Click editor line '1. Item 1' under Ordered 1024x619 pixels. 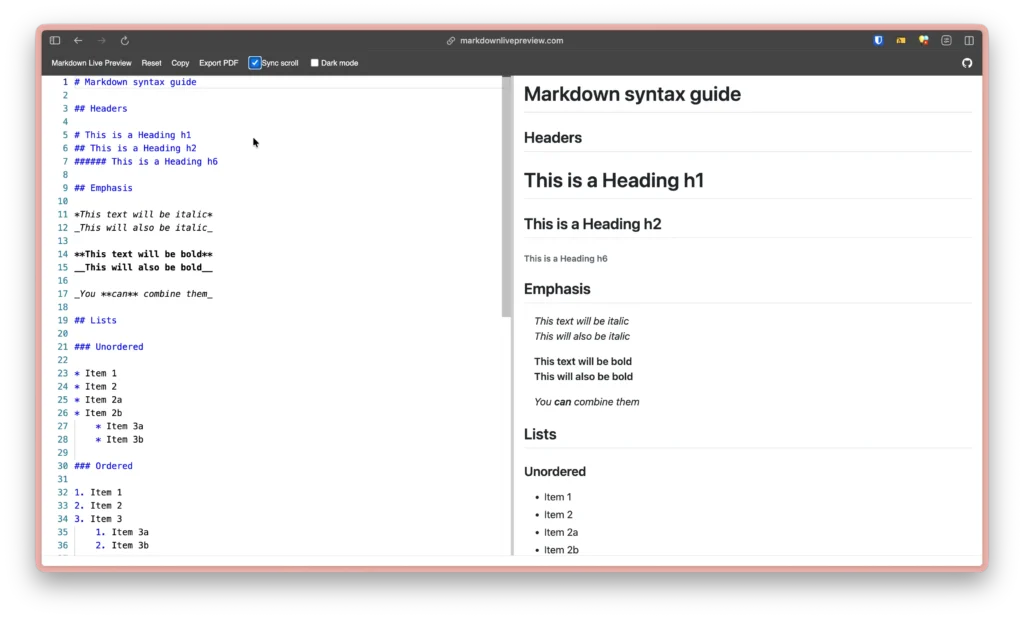98,492
